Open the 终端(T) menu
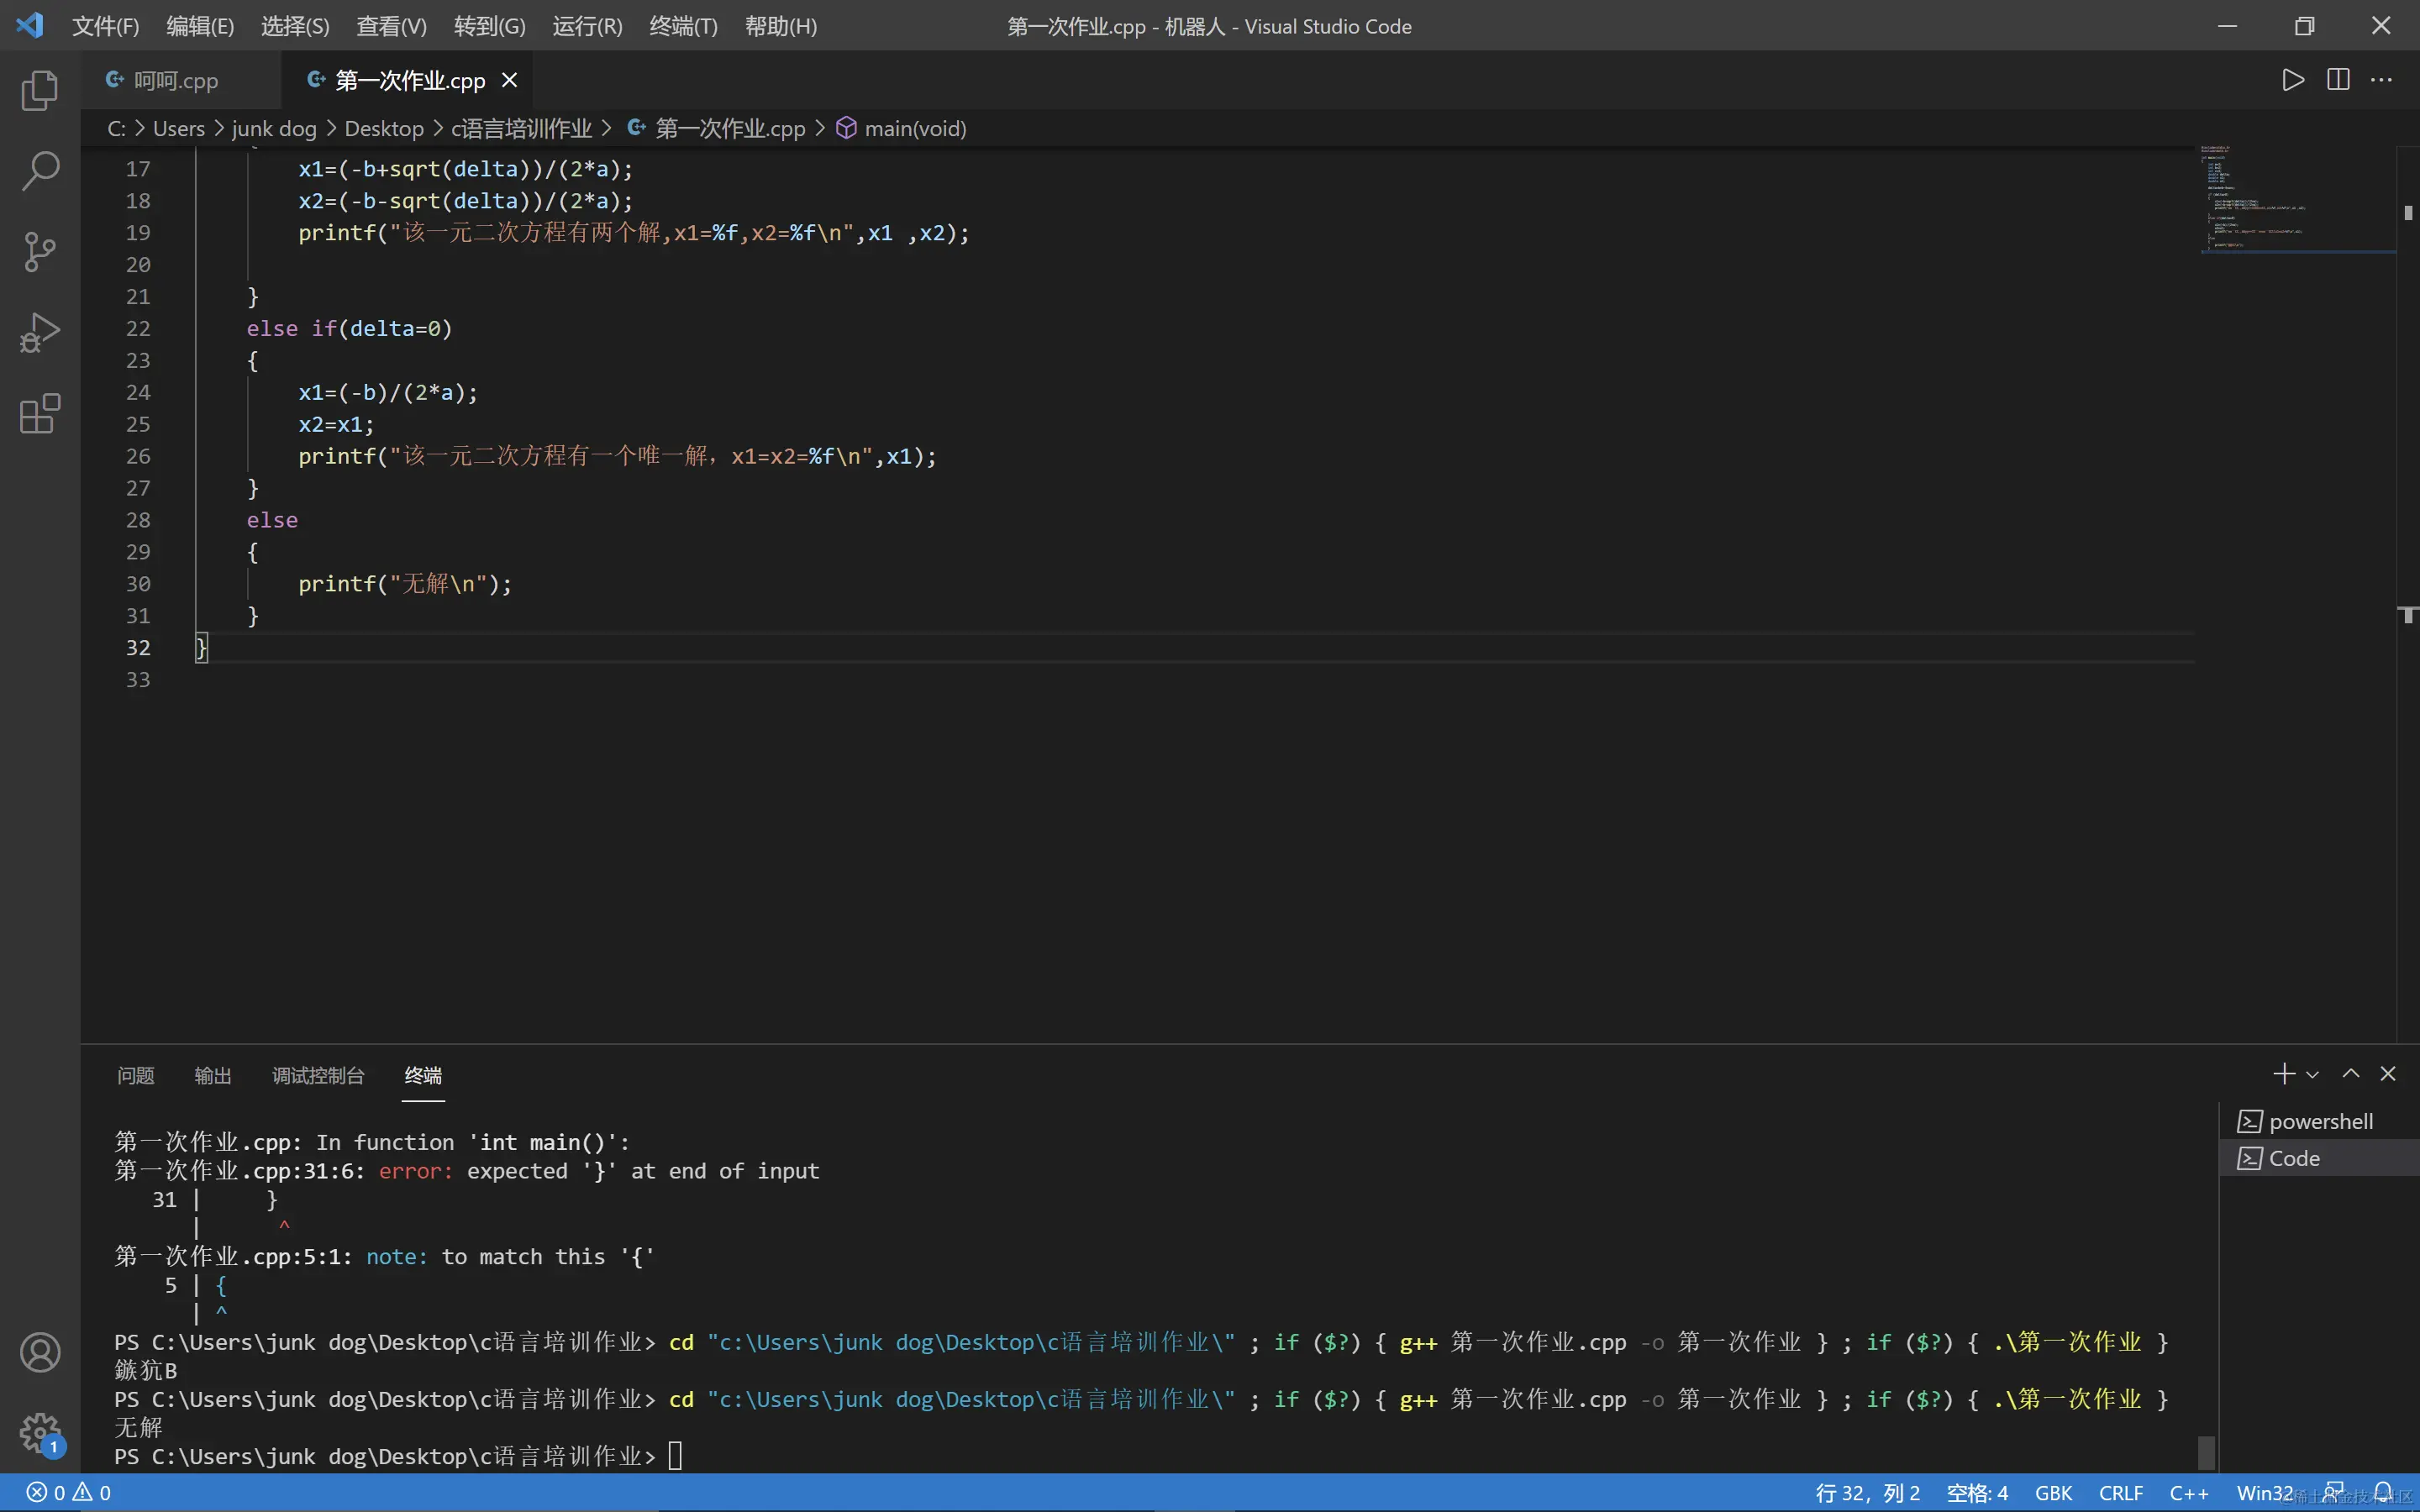The width and height of the screenshot is (2420, 1512). [683, 26]
